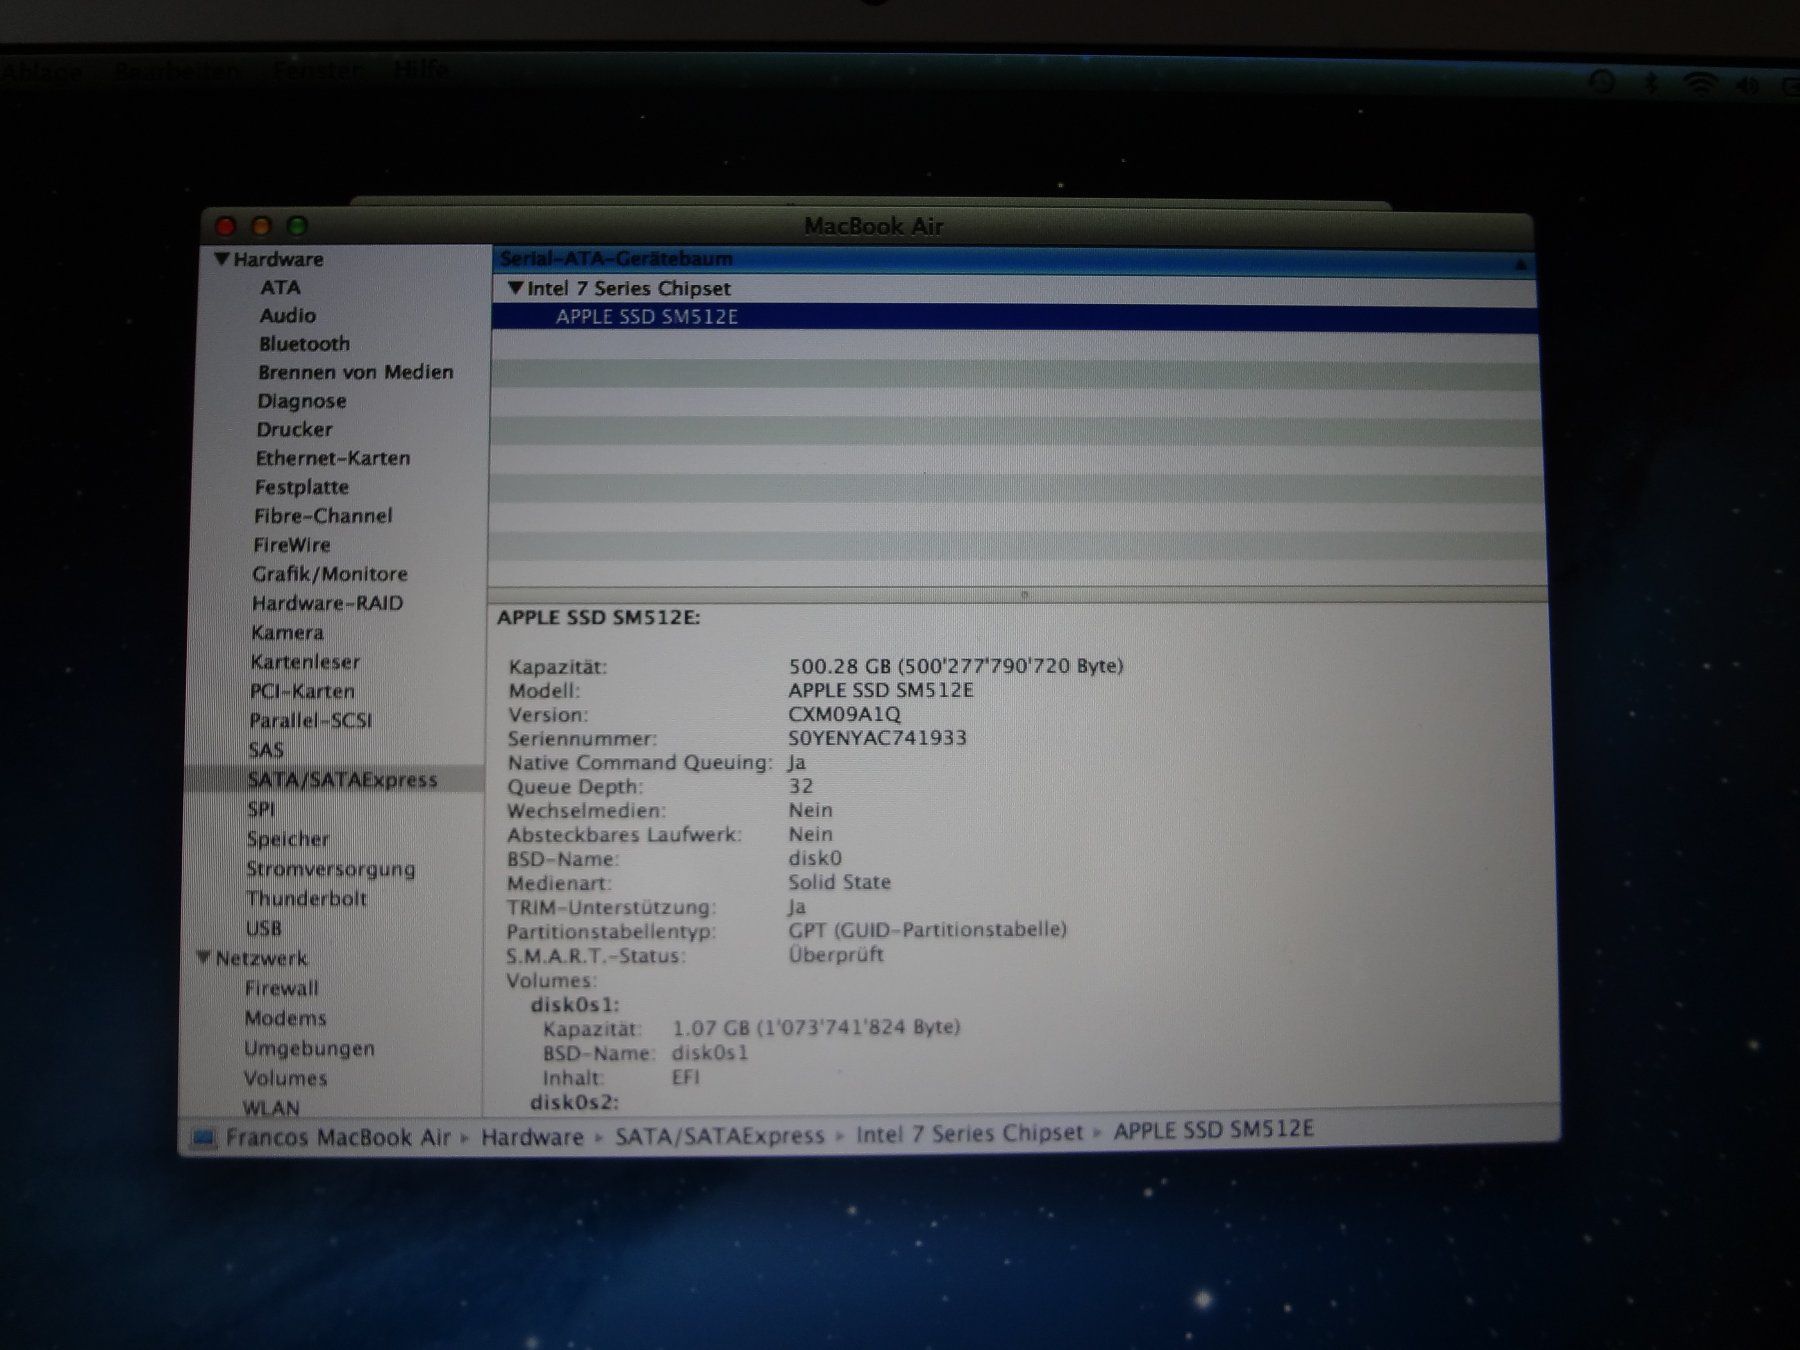Collapse the Hardware section triangle
The width and height of the screenshot is (1800, 1350).
coord(221,259)
